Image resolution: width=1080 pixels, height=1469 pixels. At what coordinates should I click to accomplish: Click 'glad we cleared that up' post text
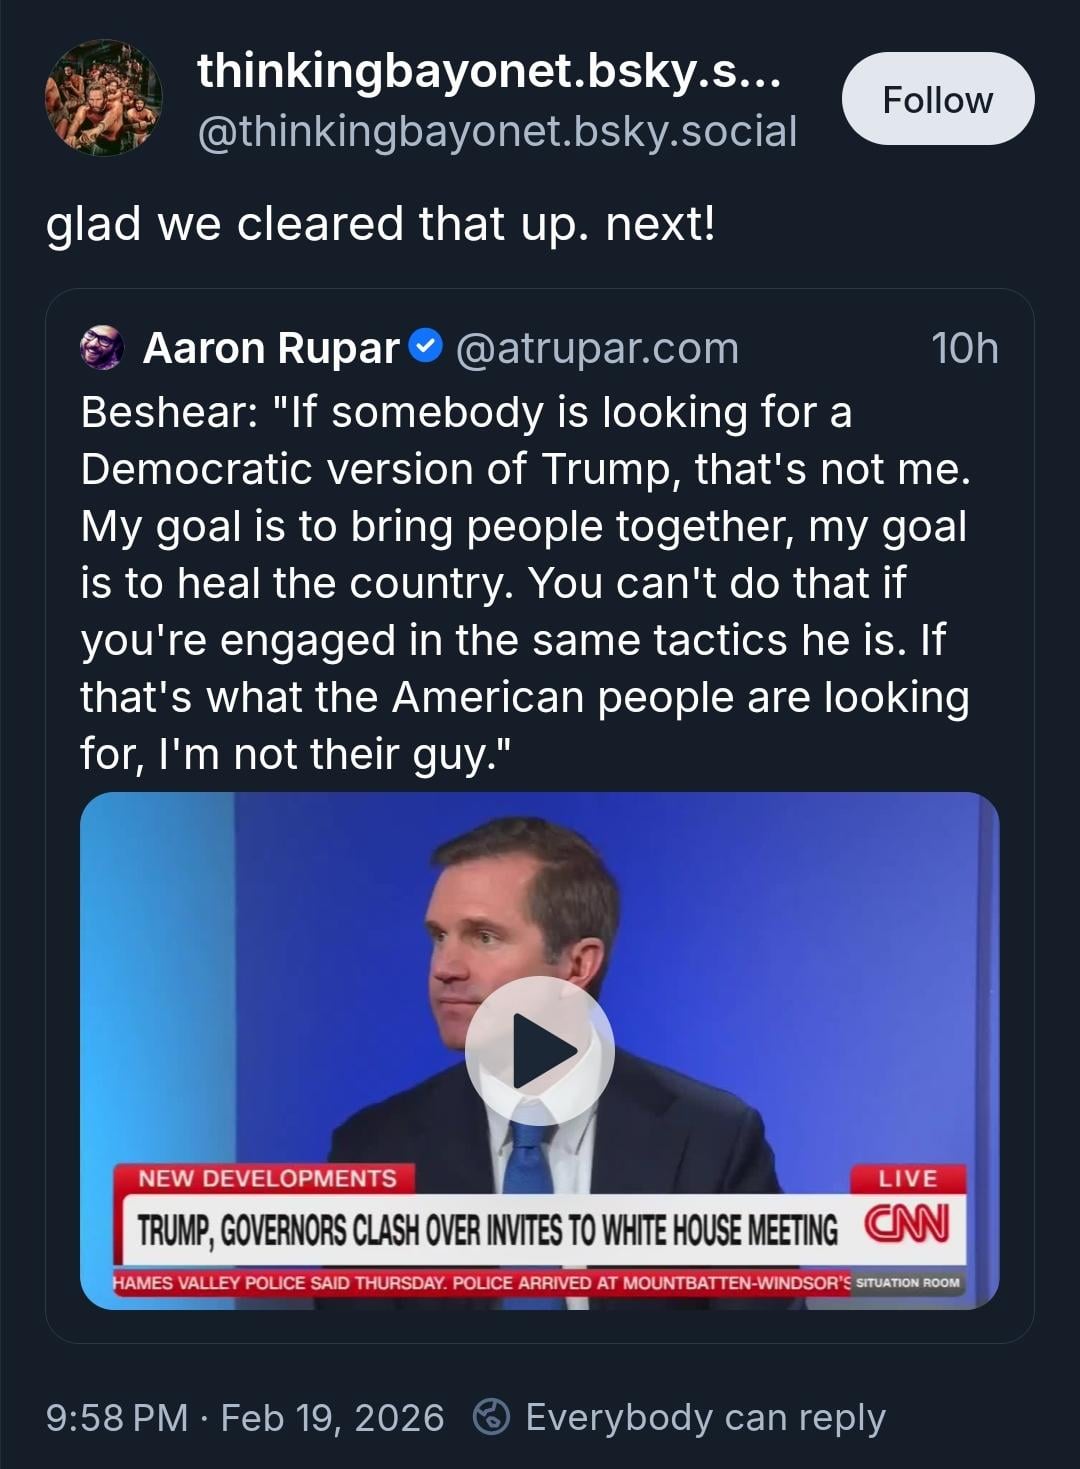(x=380, y=223)
